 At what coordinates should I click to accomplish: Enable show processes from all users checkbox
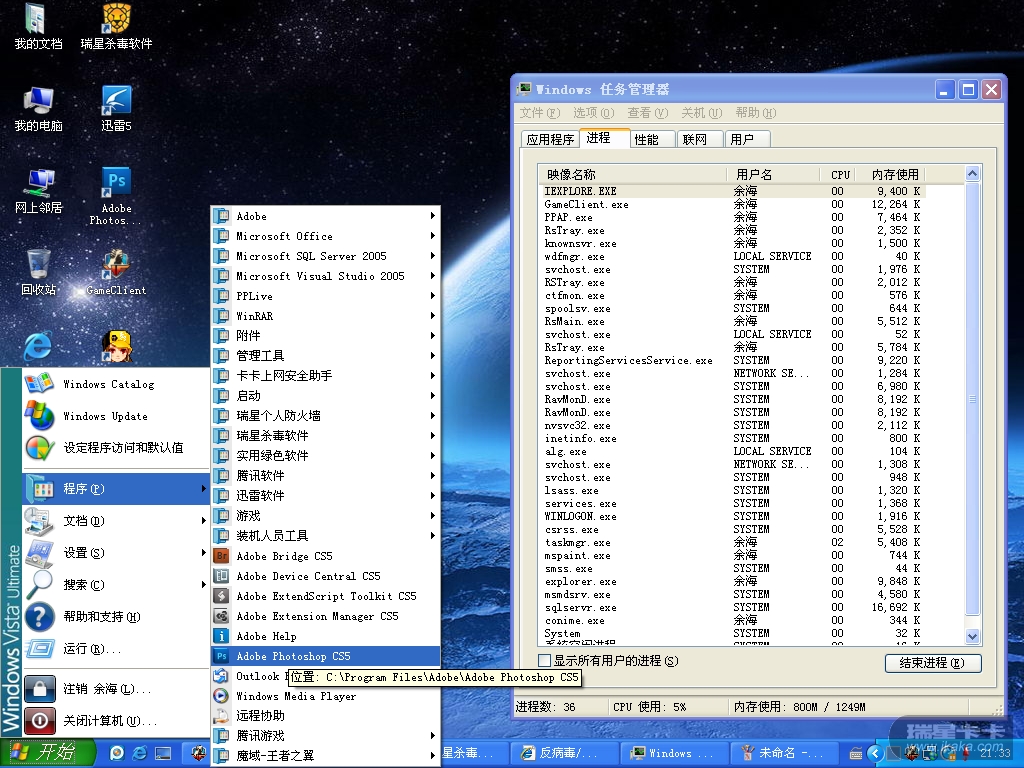click(x=544, y=661)
